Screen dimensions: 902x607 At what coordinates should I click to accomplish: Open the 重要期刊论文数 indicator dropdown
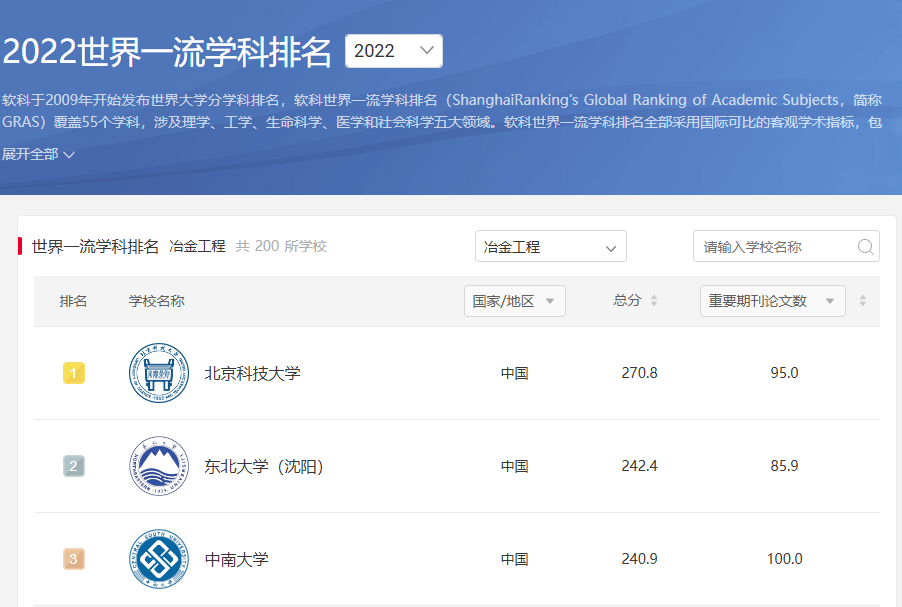[773, 301]
